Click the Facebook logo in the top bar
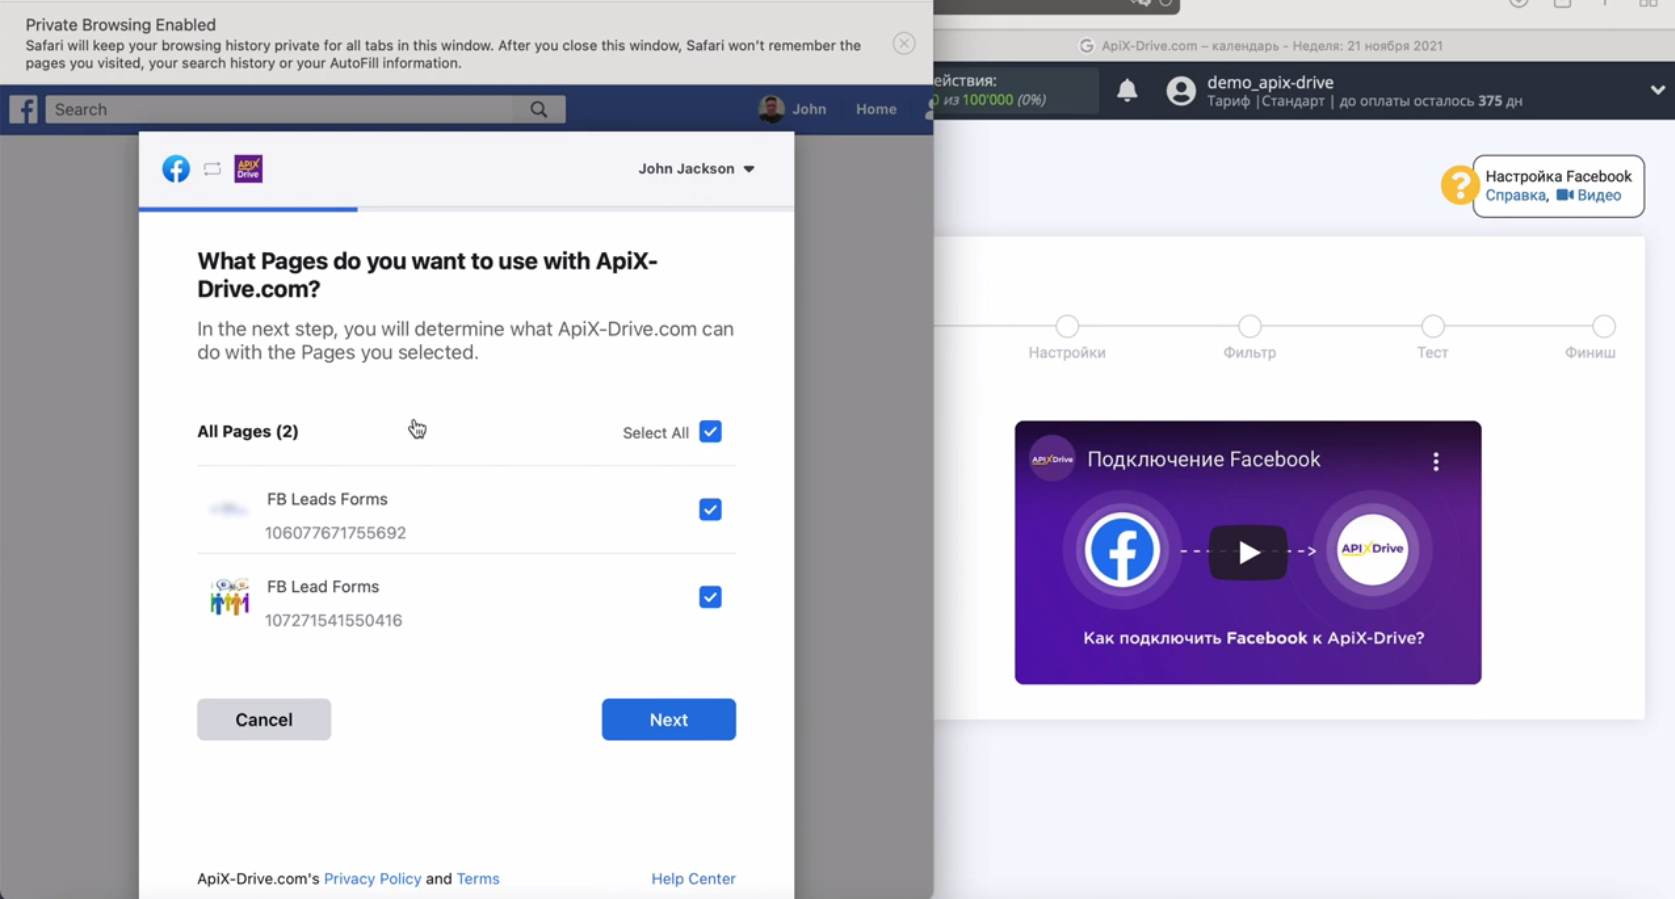1675x899 pixels. pyautogui.click(x=23, y=109)
